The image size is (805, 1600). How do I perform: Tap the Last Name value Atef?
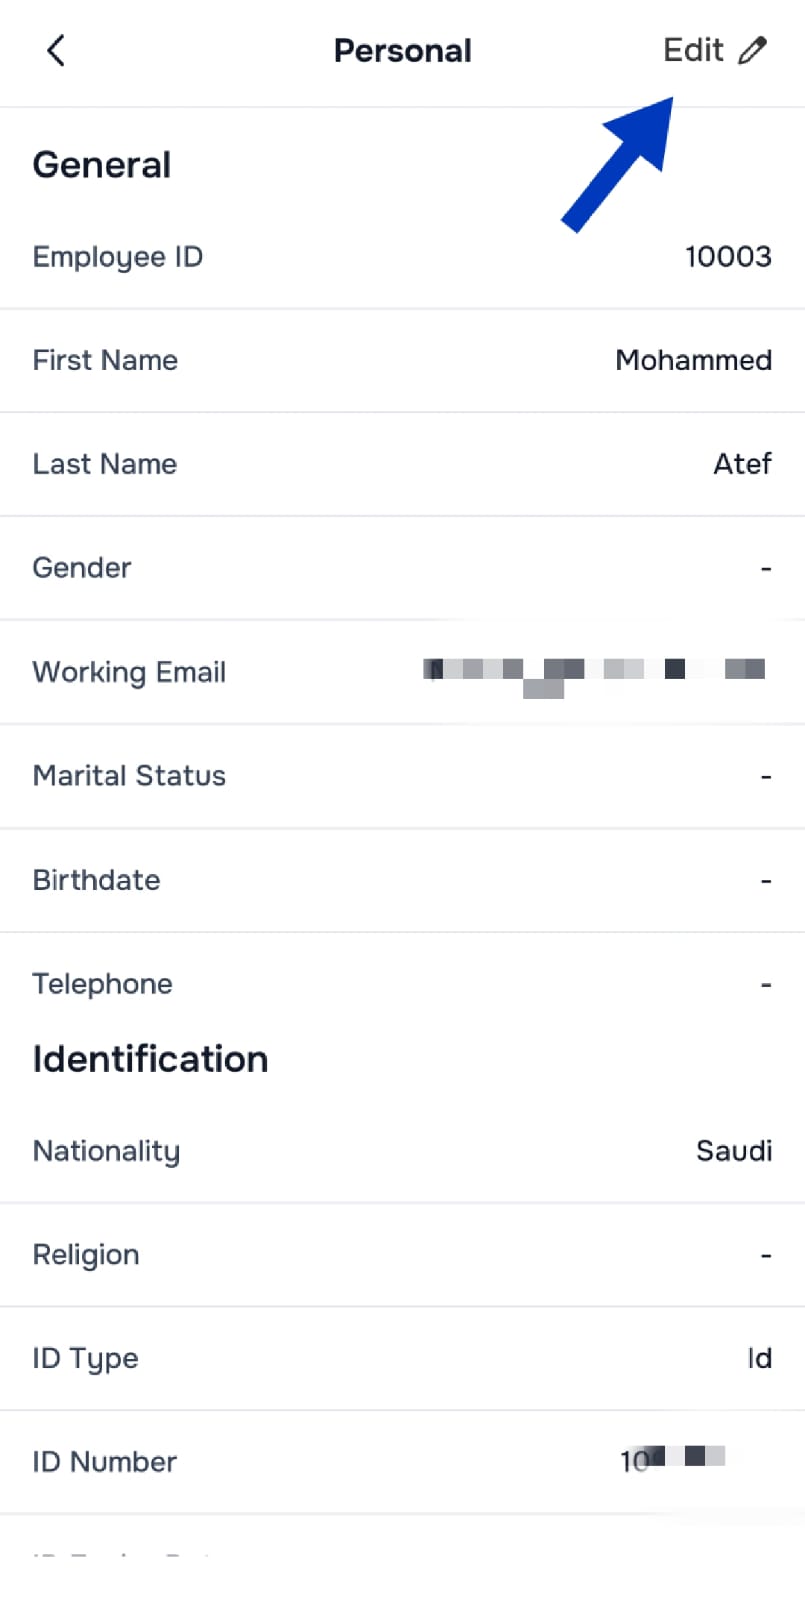(x=742, y=464)
